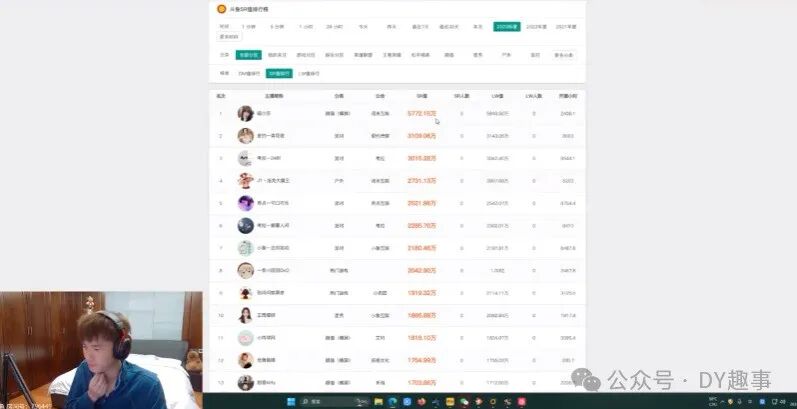The image size is (797, 409).
Task: Click the SR value 1703.86万
Action: tap(421, 382)
